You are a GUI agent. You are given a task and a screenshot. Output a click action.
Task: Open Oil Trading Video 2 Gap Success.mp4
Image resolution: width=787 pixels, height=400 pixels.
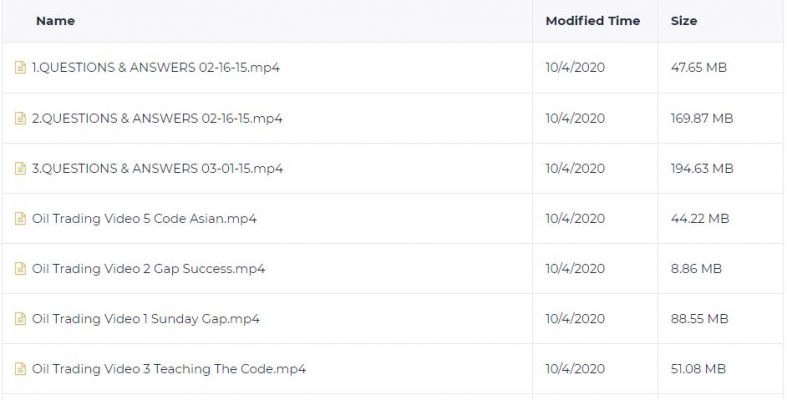tap(149, 269)
